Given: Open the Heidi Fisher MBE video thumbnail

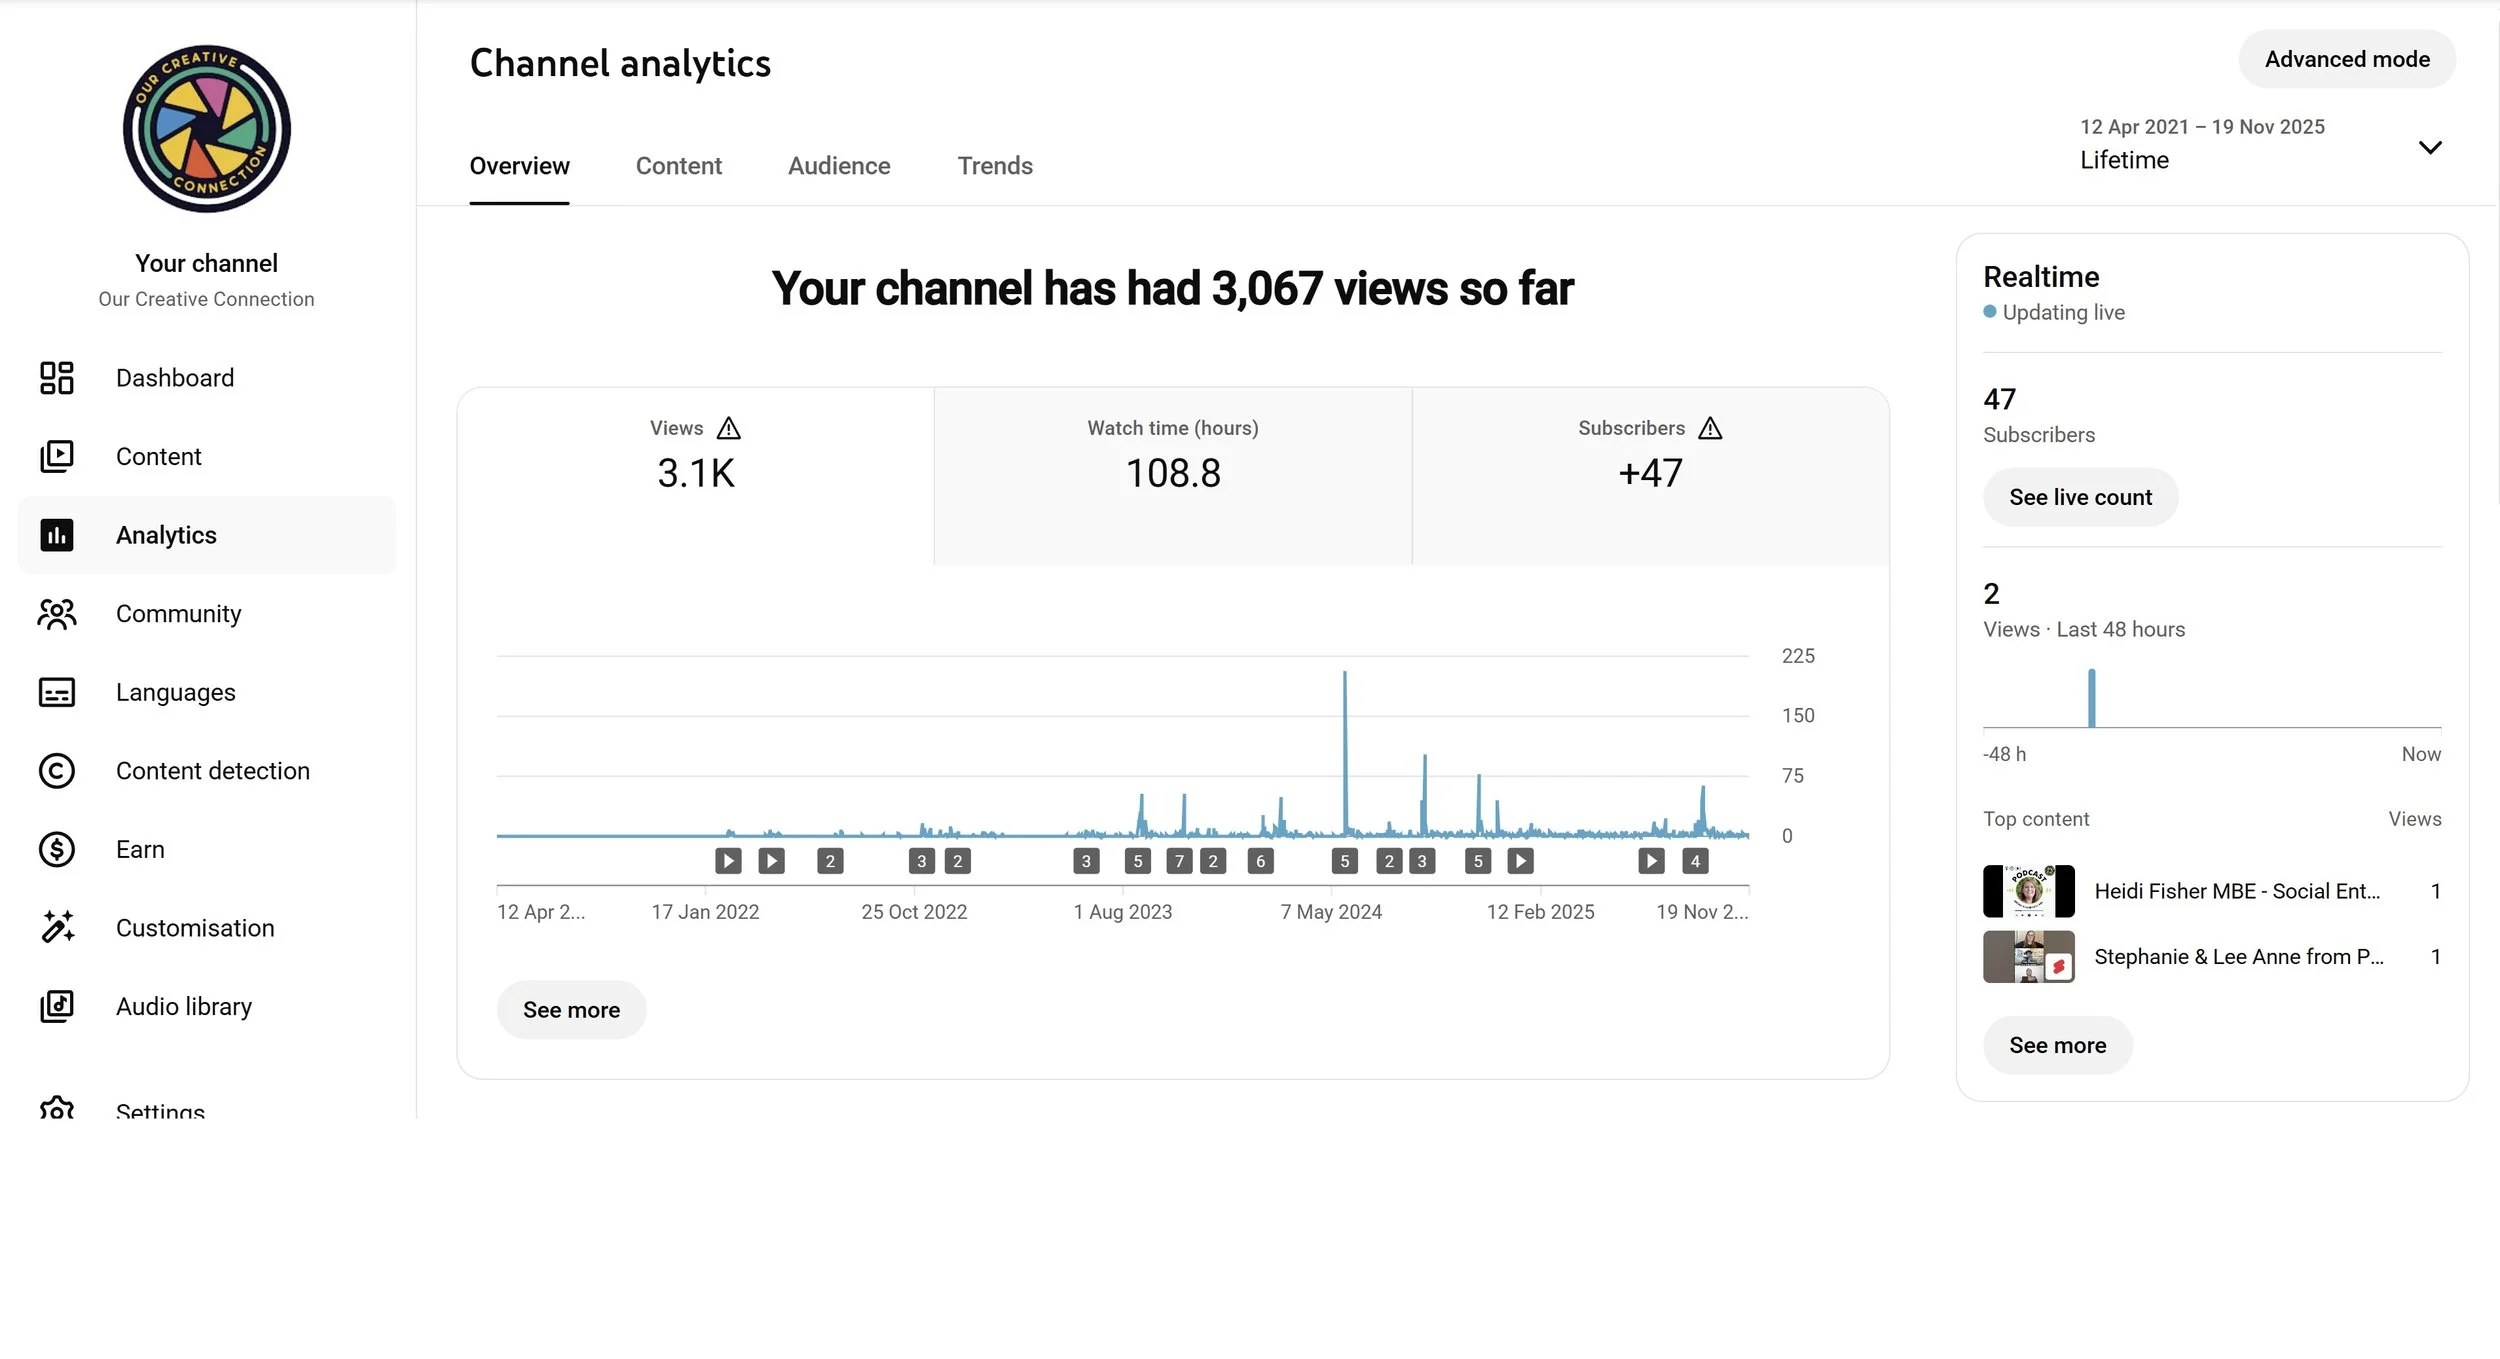Looking at the screenshot, I should point(2028,891).
